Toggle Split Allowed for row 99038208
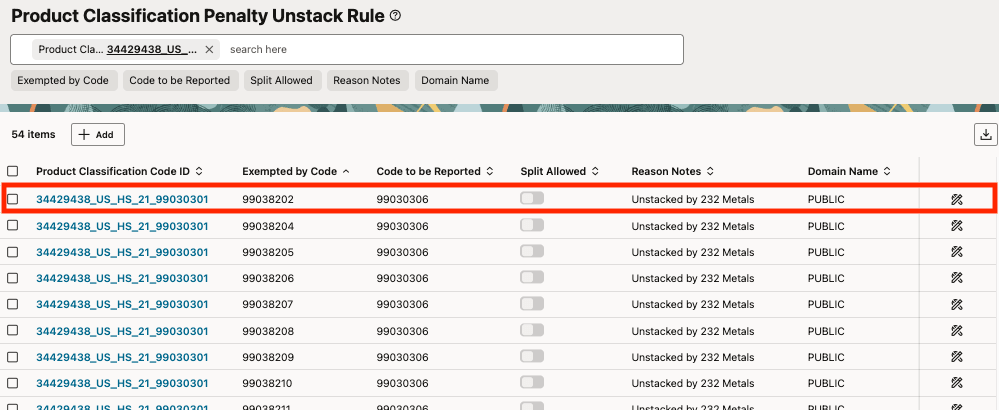This screenshot has height=410, width=999. (x=532, y=330)
